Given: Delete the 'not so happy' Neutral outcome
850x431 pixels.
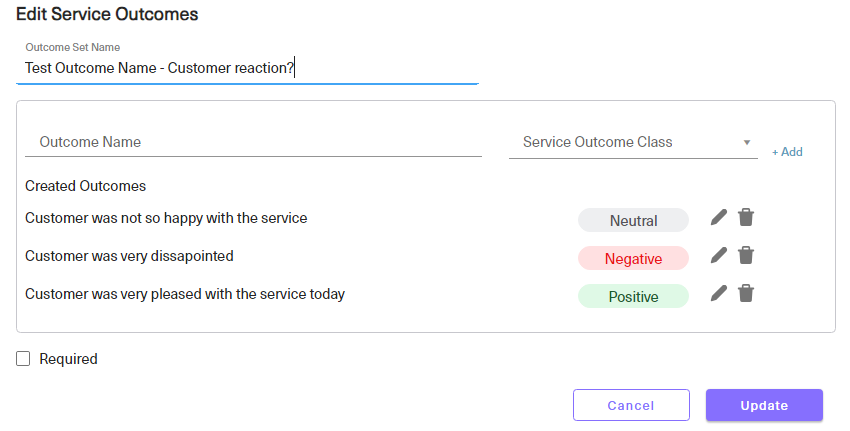Looking at the screenshot, I should 746,217.
